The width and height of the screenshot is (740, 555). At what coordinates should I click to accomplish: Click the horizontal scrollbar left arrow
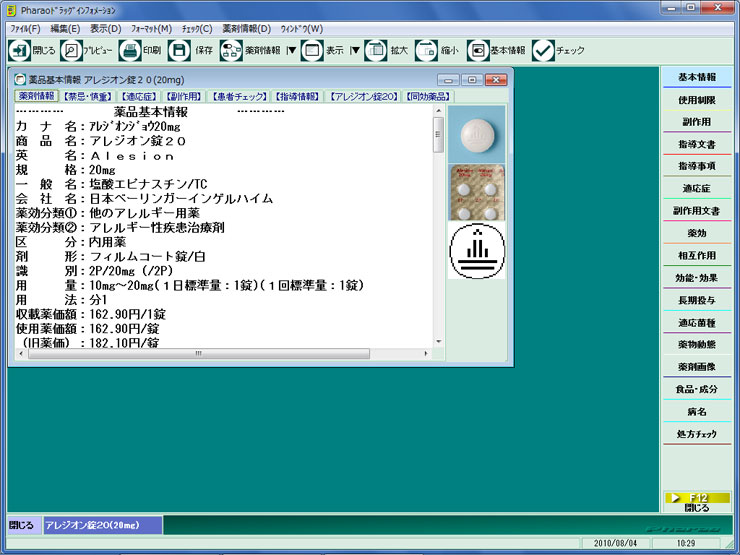(20, 353)
